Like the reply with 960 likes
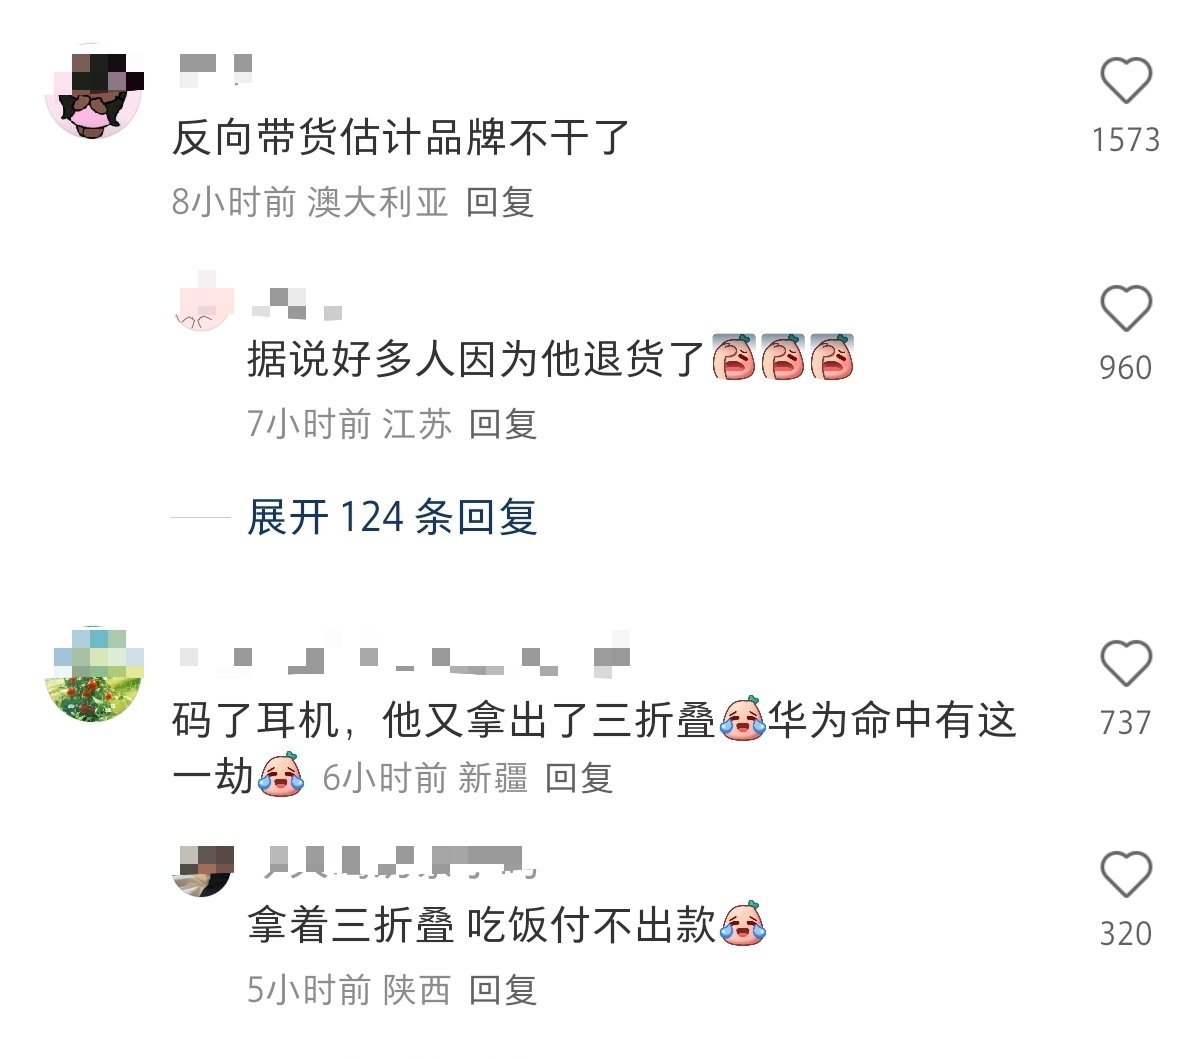The height and width of the screenshot is (1059, 1200). click(1126, 308)
